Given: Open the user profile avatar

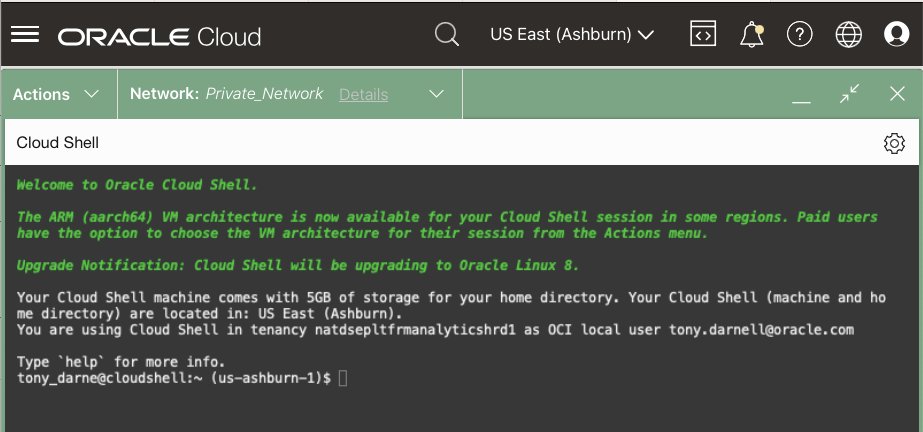Looking at the screenshot, I should (897, 34).
